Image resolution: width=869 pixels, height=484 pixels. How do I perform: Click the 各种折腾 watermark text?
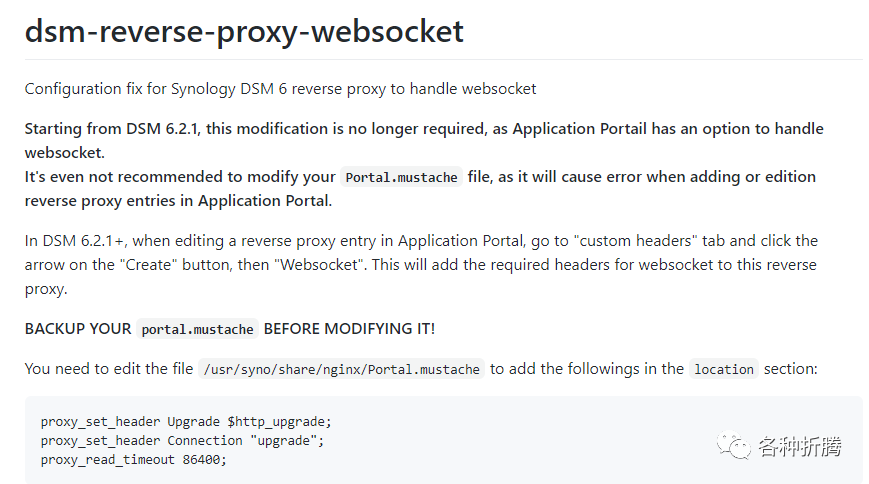[800, 446]
